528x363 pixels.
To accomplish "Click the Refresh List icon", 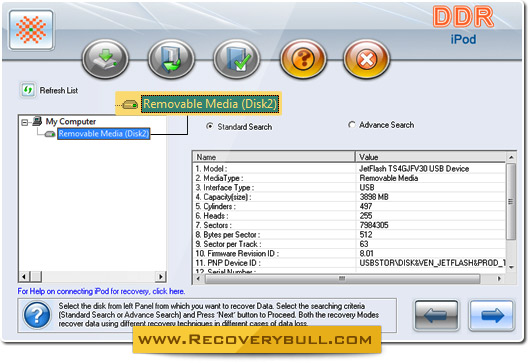I will (x=28, y=90).
